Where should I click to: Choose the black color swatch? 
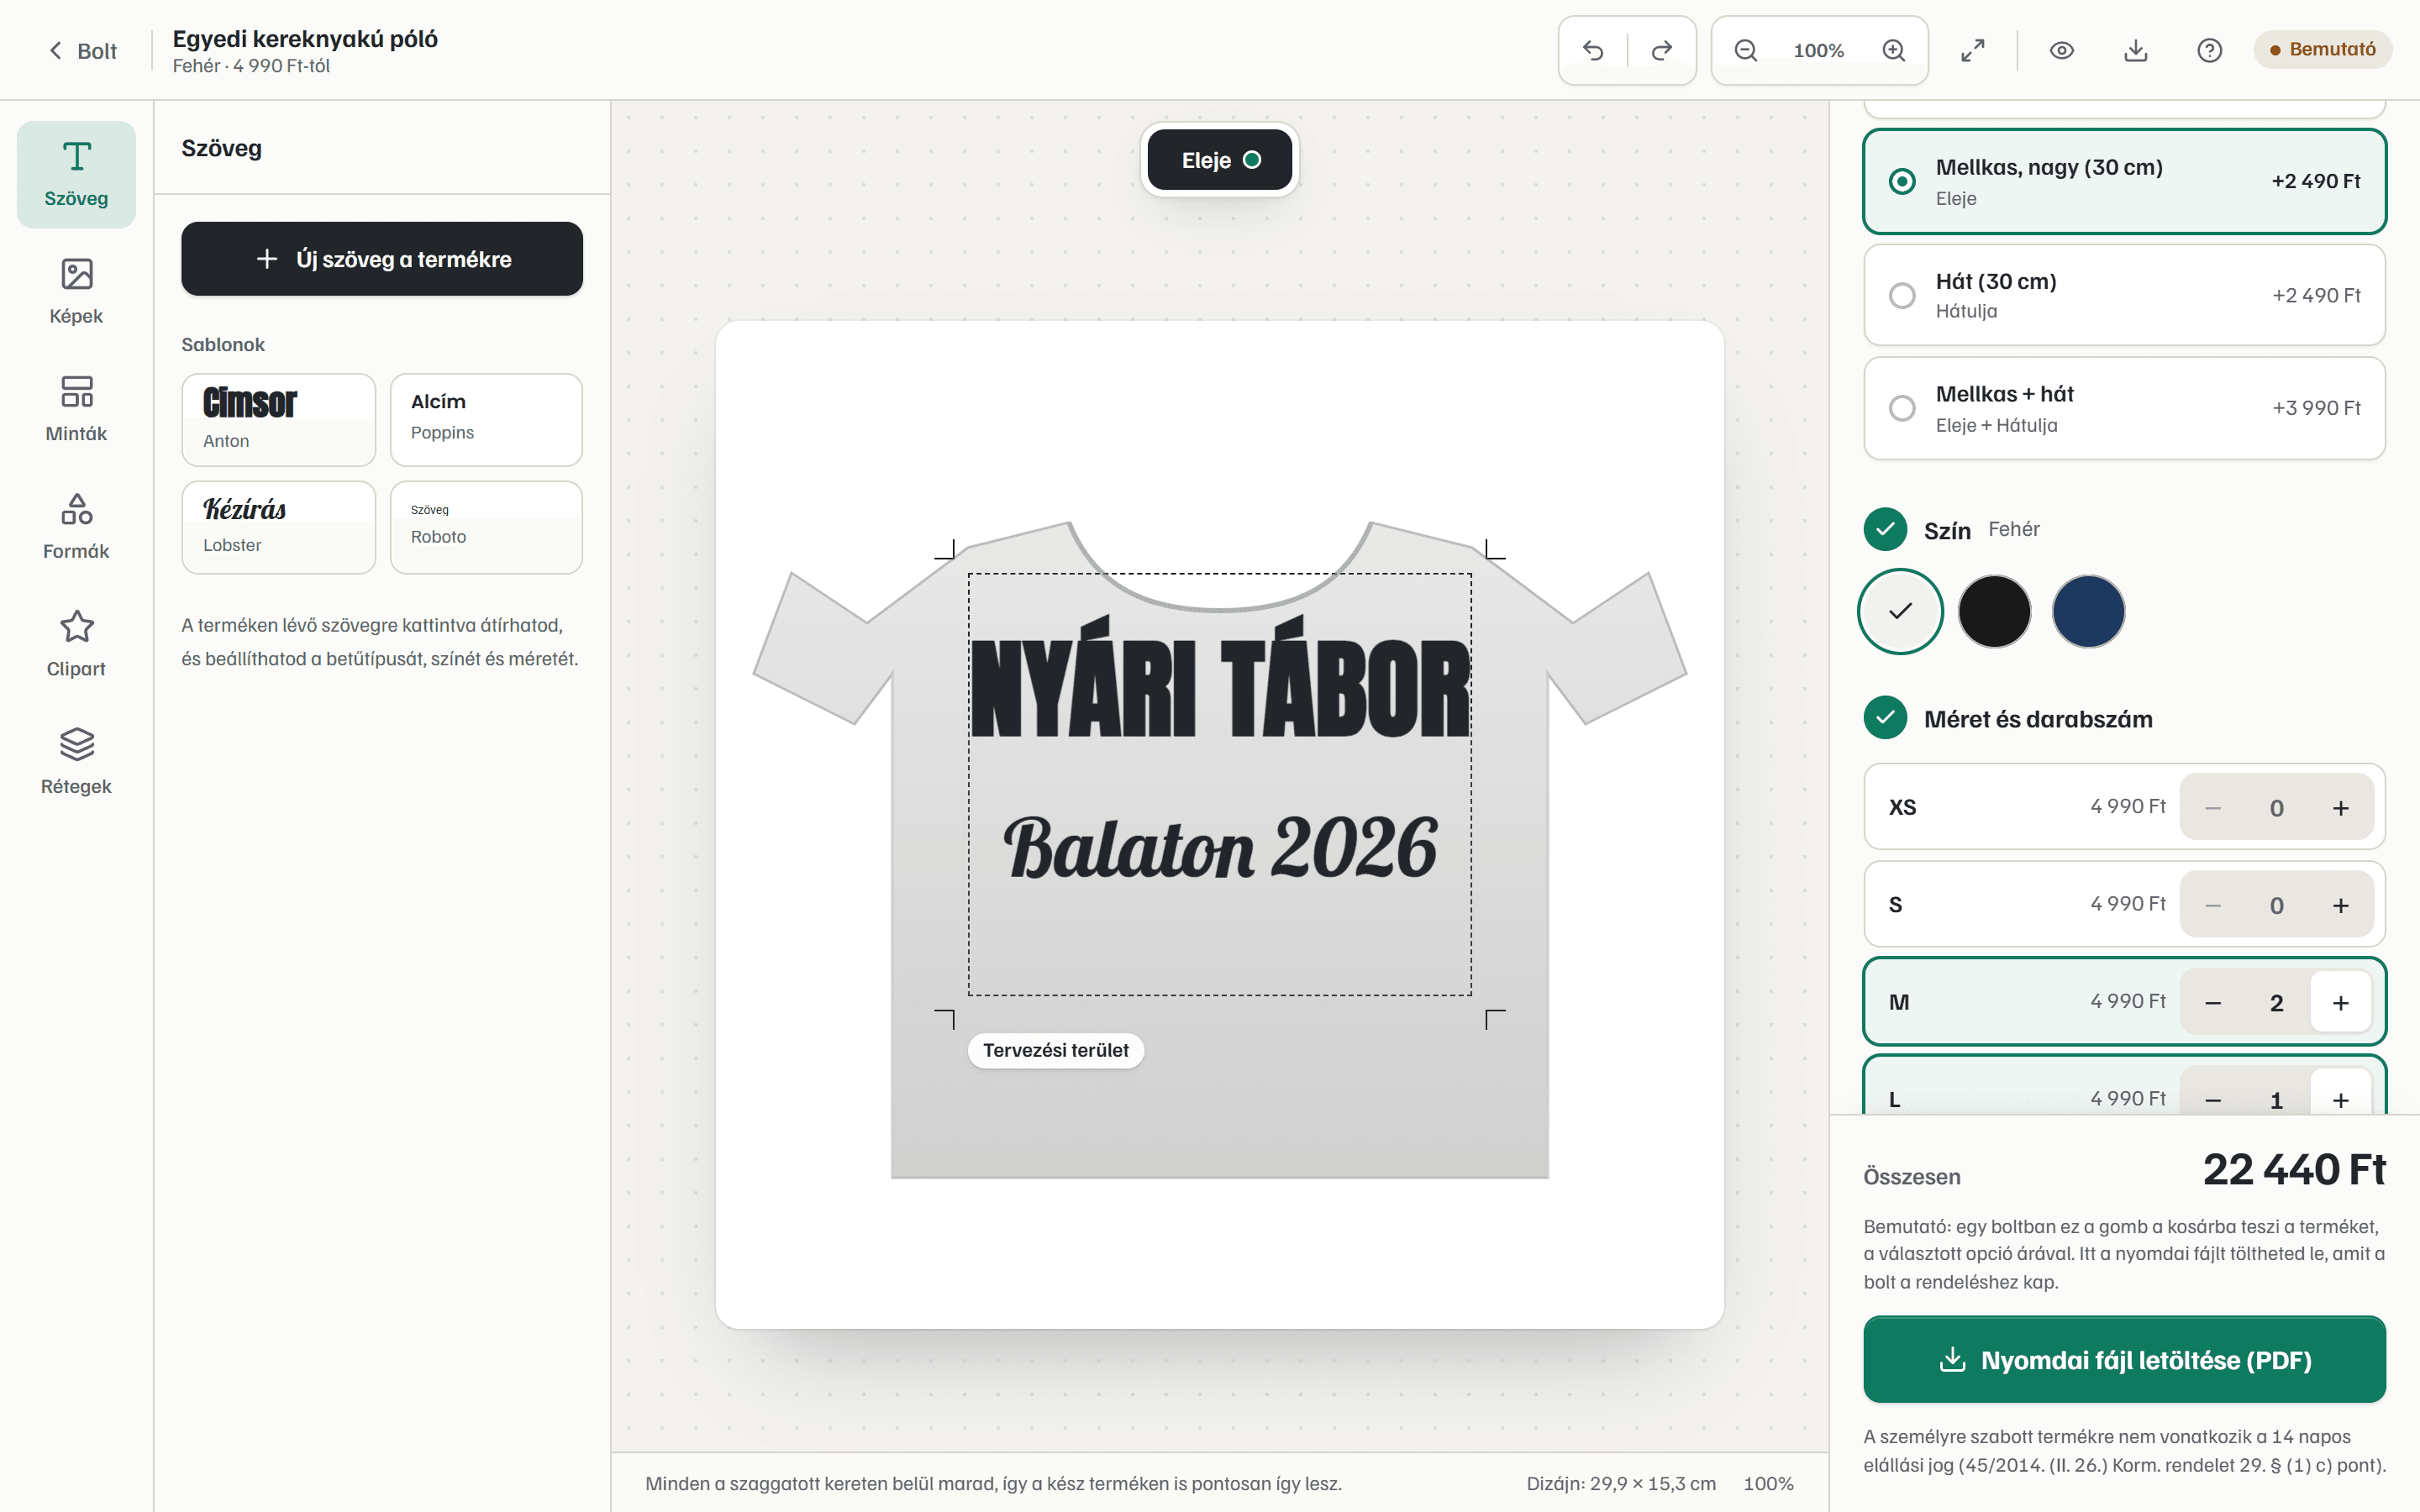point(1995,611)
